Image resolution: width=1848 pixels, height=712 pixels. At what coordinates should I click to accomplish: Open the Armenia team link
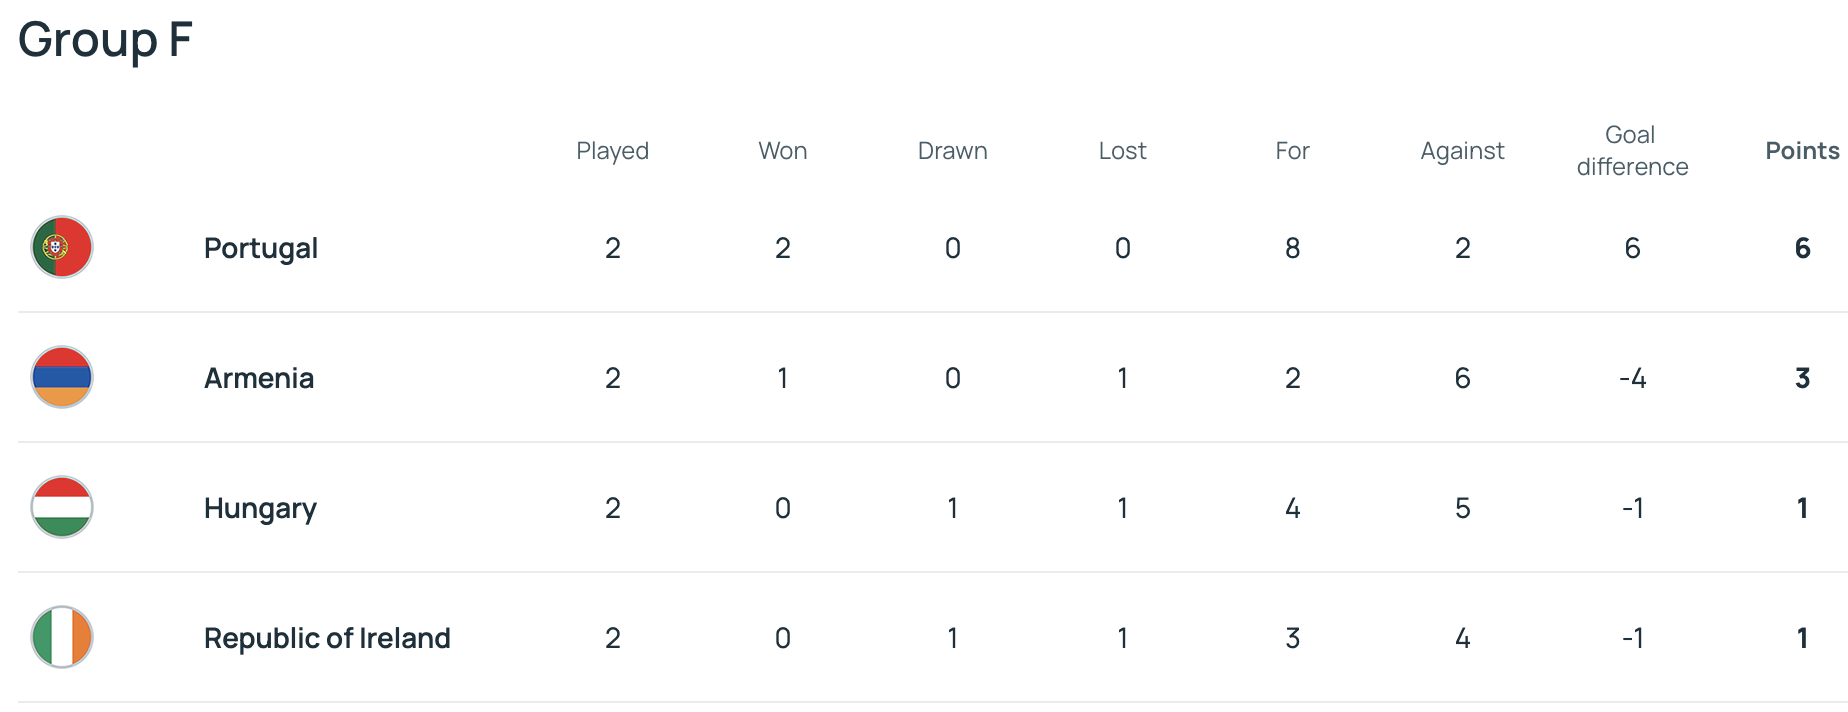258,378
